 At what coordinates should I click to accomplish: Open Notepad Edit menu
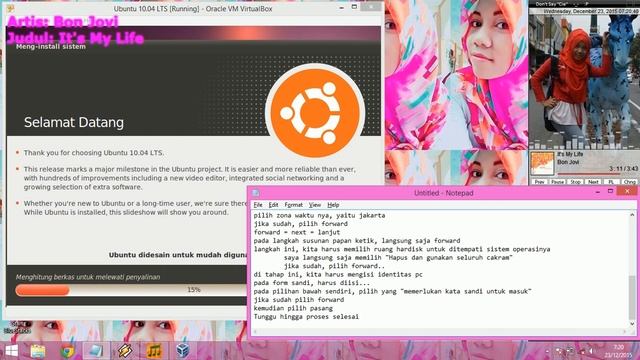[x=273, y=204]
